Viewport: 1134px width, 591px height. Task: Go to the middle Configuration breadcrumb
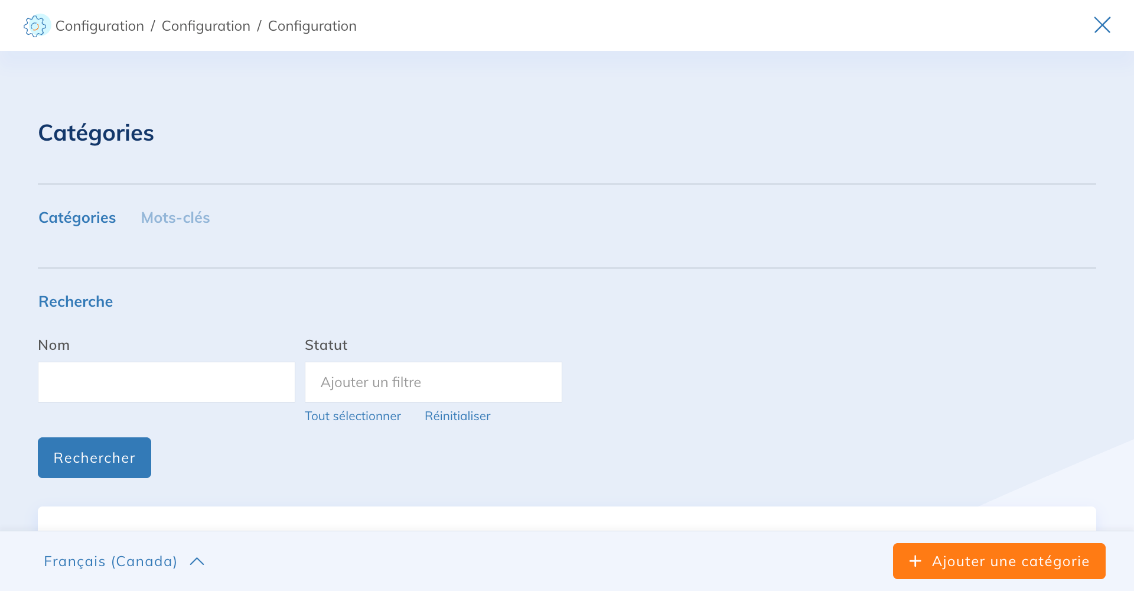[206, 26]
